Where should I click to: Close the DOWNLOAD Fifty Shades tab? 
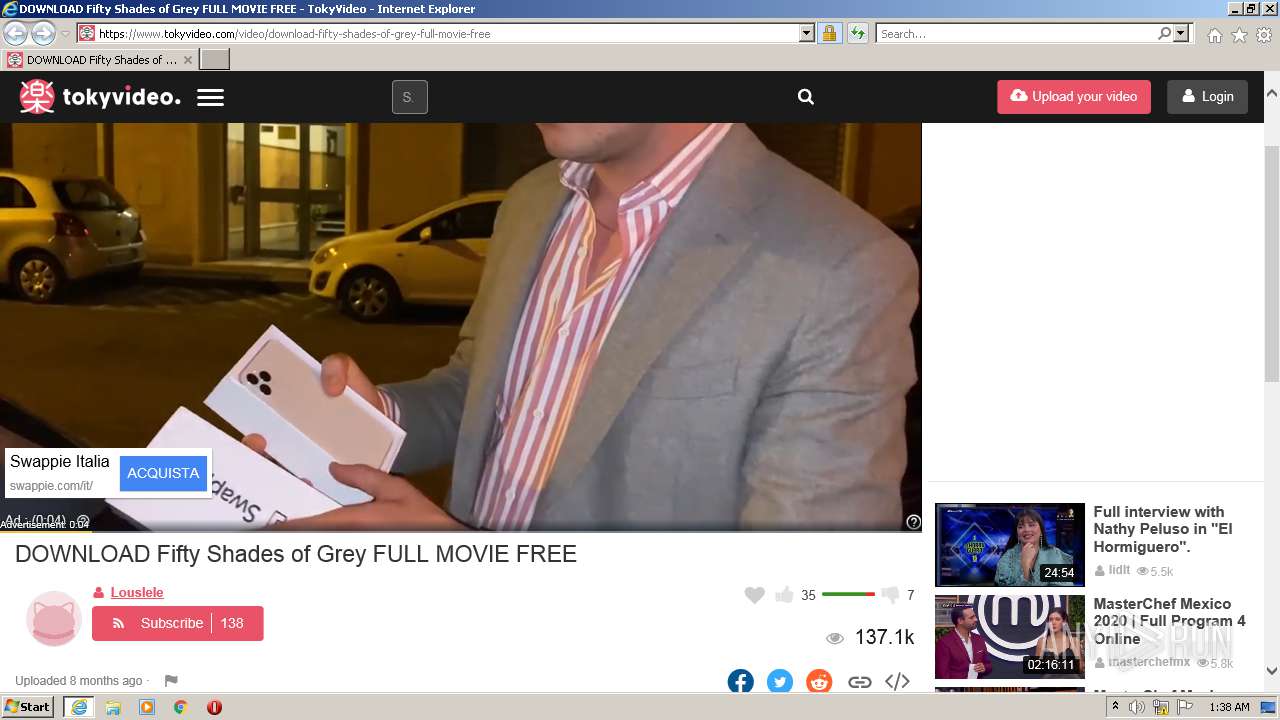coord(187,60)
